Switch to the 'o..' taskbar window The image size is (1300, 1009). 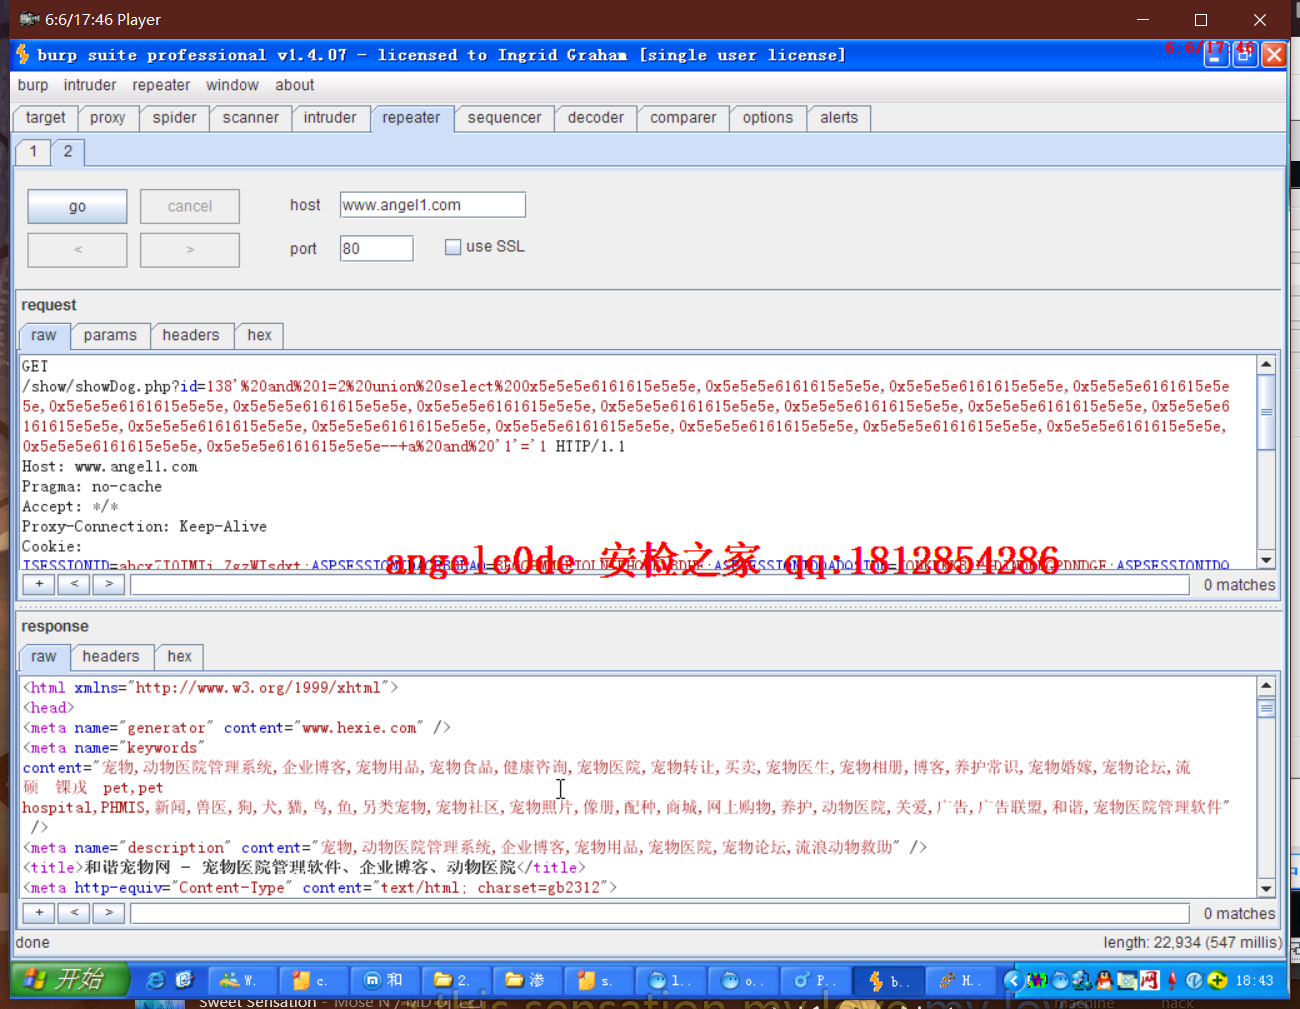[x=741, y=980]
